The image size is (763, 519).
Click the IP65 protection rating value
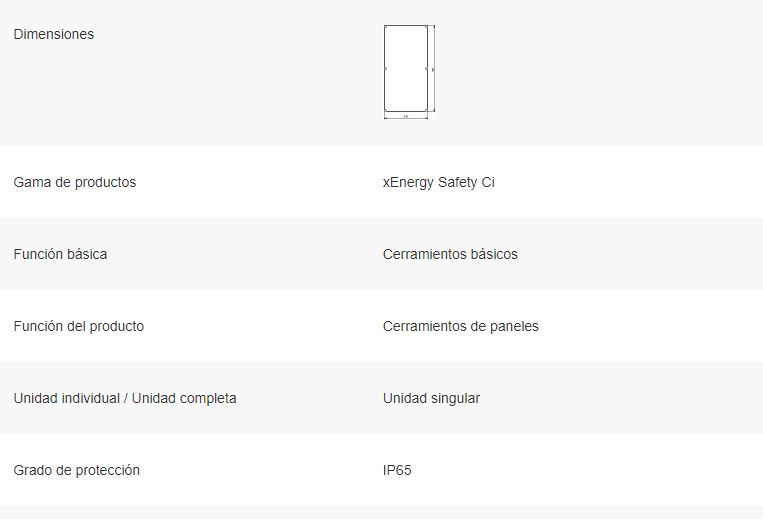(x=397, y=470)
